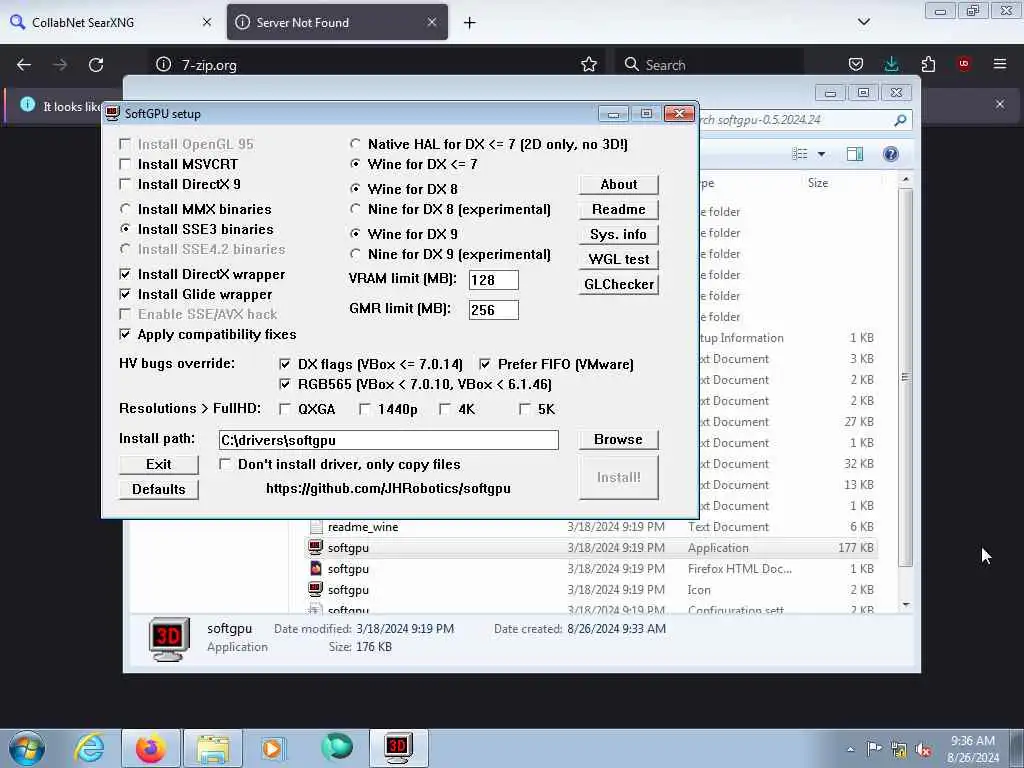Open a new Firefox tab

[470, 23]
